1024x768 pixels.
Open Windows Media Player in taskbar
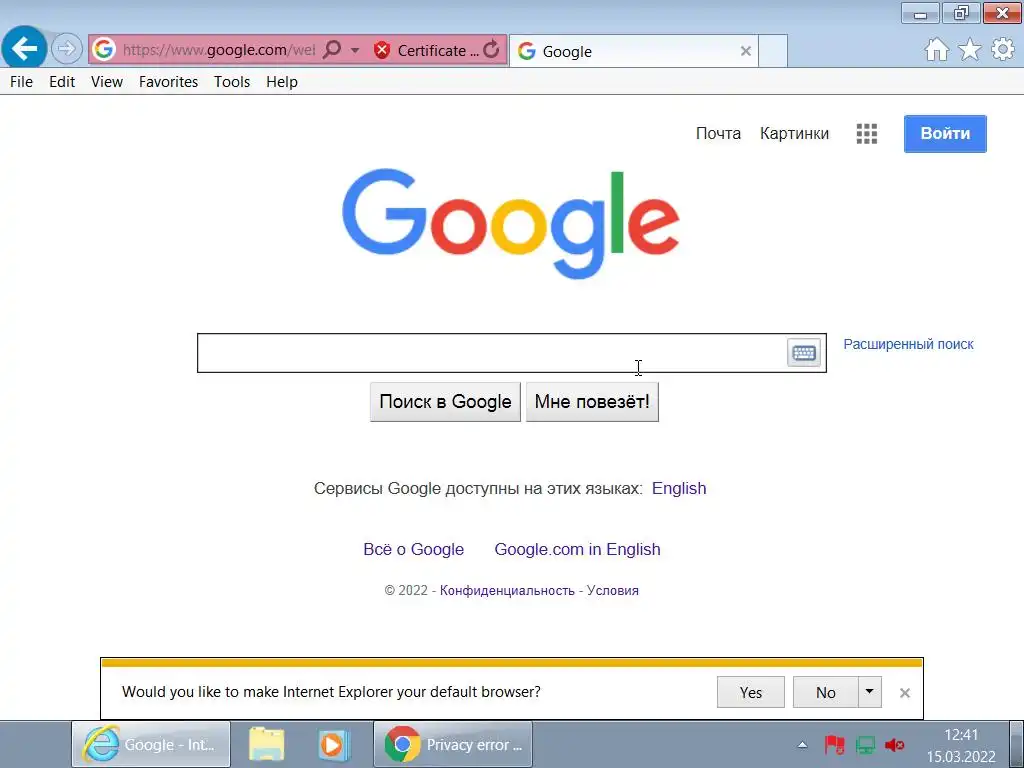[334, 744]
